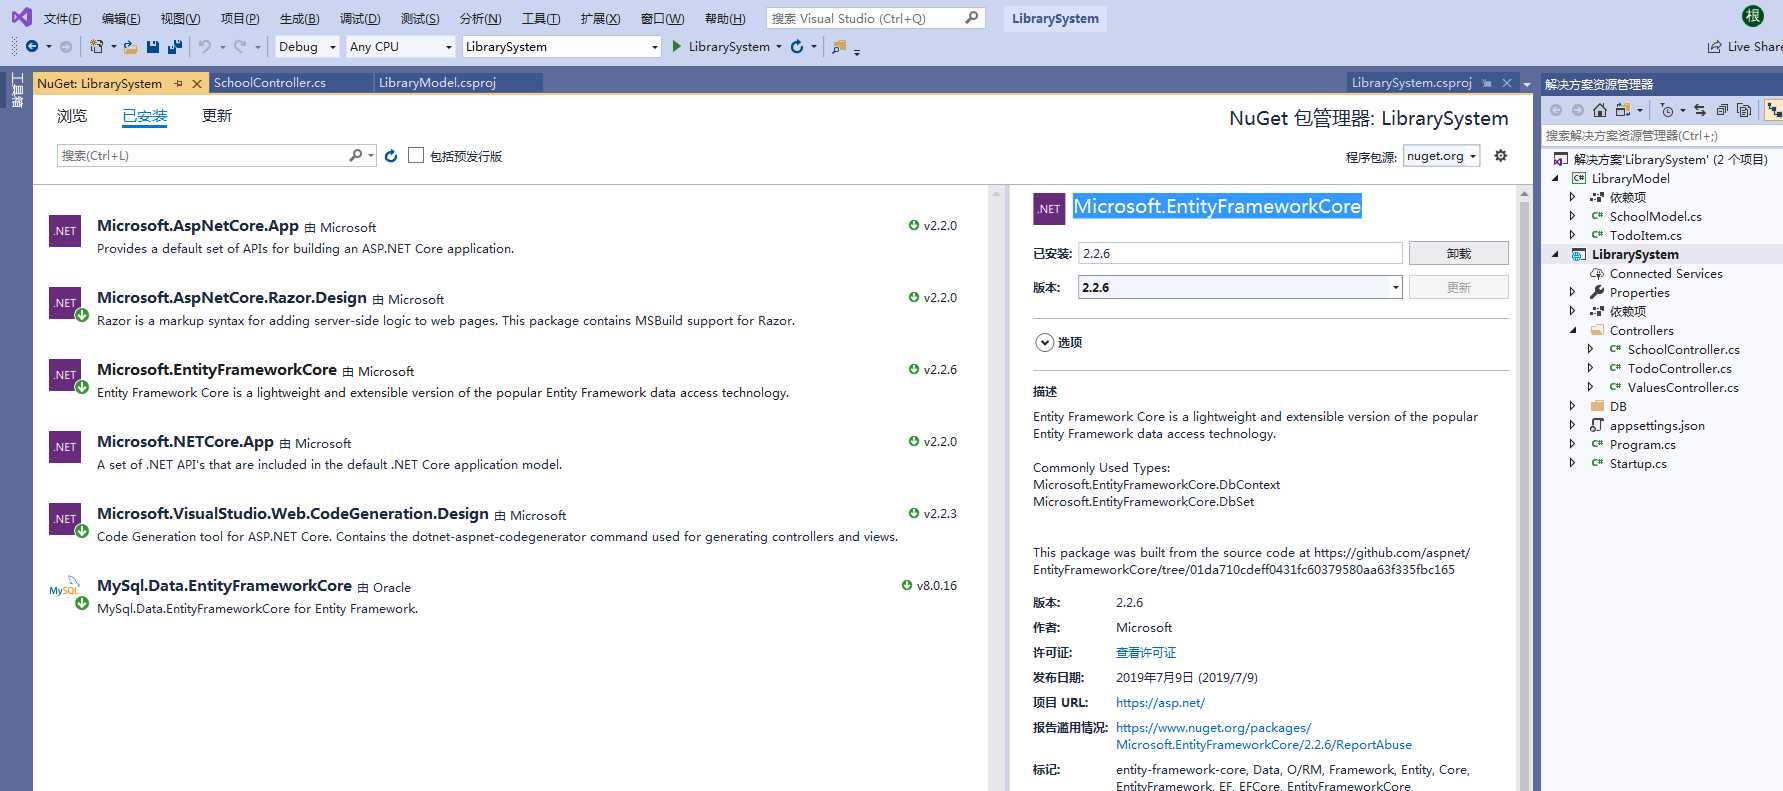
Task: Collapse the Controllers folder node
Action: pyautogui.click(x=1573, y=330)
